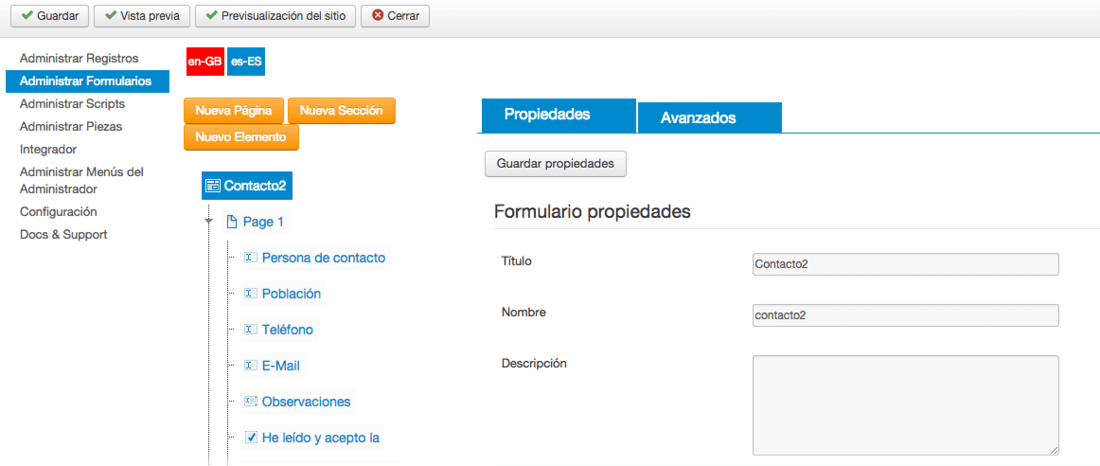Image resolution: width=1100 pixels, height=466 pixels.
Task: Select the Contacto2 root tree item
Action: click(x=246, y=186)
